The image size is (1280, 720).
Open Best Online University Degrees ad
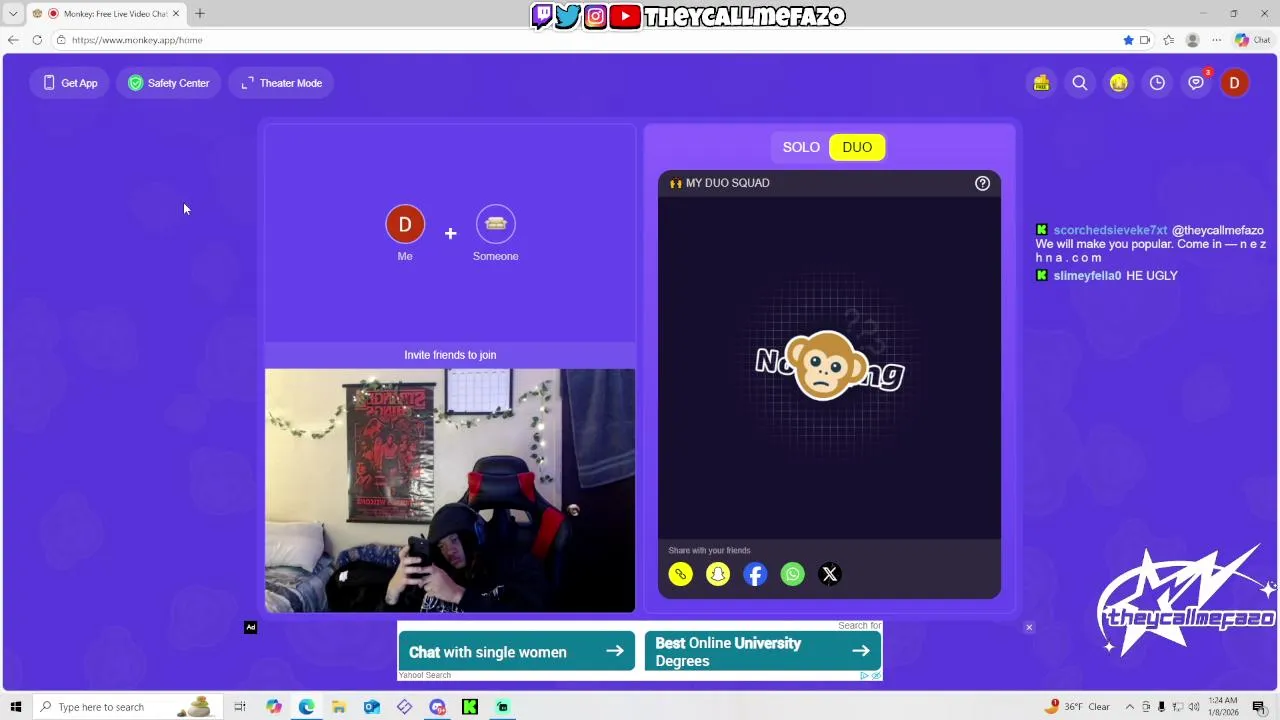(x=762, y=652)
